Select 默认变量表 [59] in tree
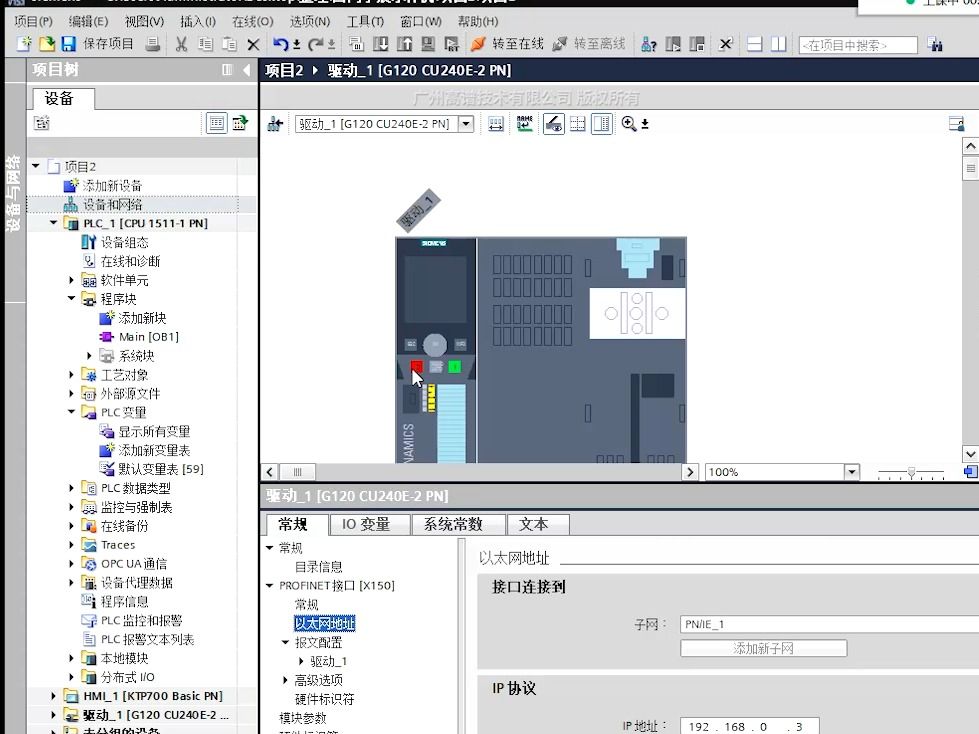 [x=160, y=469]
